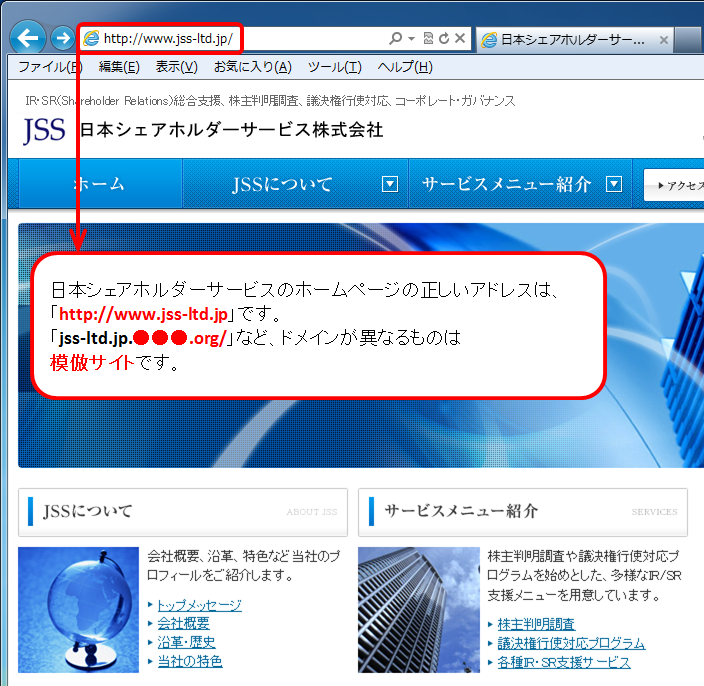Open the 編集(E) menu
This screenshot has height=686, width=704.
(119, 67)
